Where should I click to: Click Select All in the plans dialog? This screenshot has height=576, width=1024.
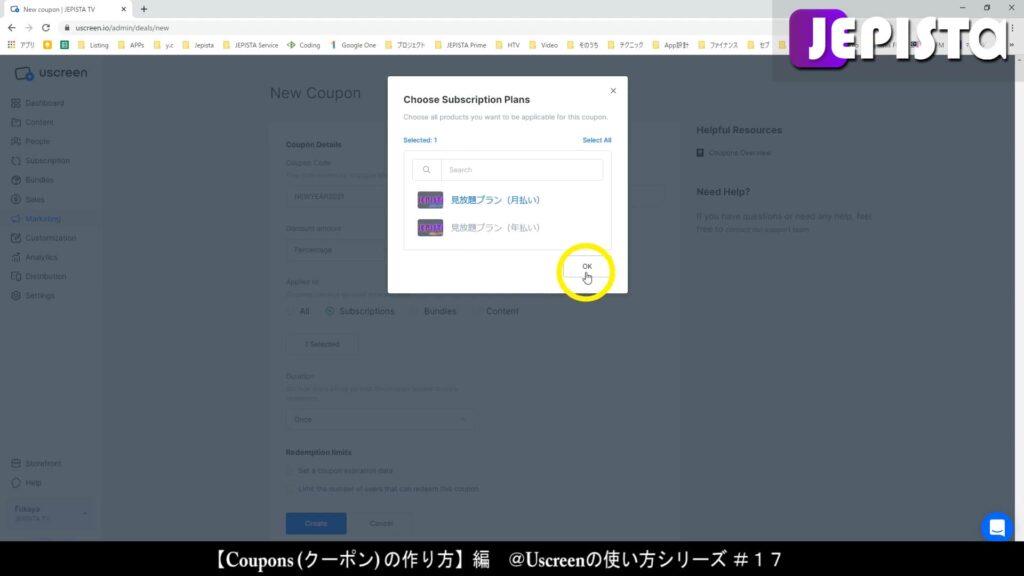pyautogui.click(x=597, y=140)
